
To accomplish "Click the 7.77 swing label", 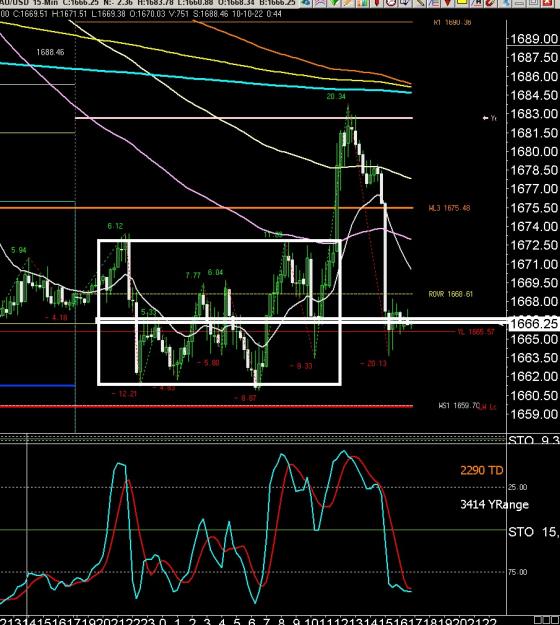I will pyautogui.click(x=193, y=275).
